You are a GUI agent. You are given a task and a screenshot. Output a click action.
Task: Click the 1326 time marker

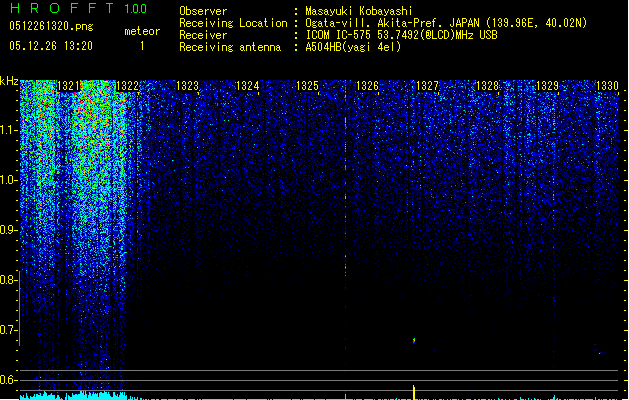(x=367, y=86)
